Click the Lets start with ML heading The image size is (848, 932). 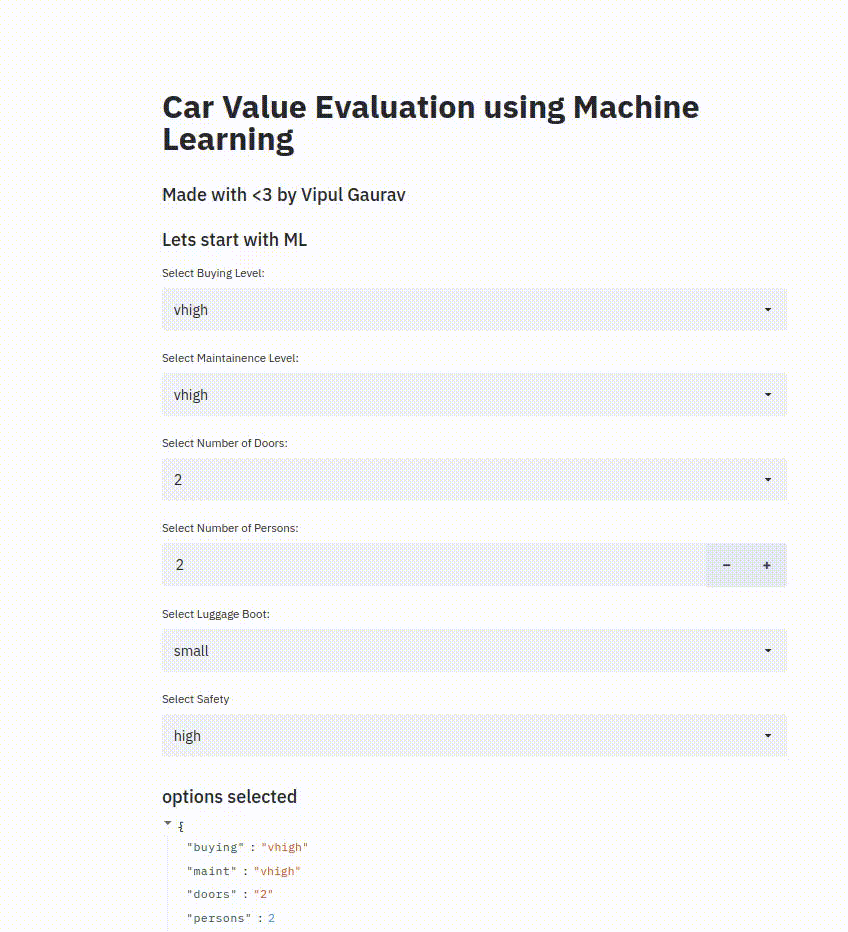pos(234,240)
